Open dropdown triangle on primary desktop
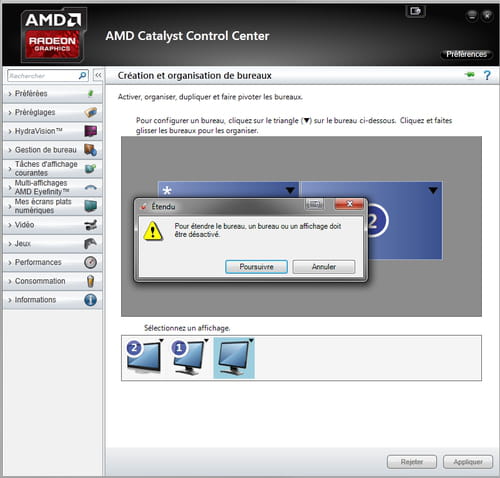The width and height of the screenshot is (500, 478). tap(290, 190)
